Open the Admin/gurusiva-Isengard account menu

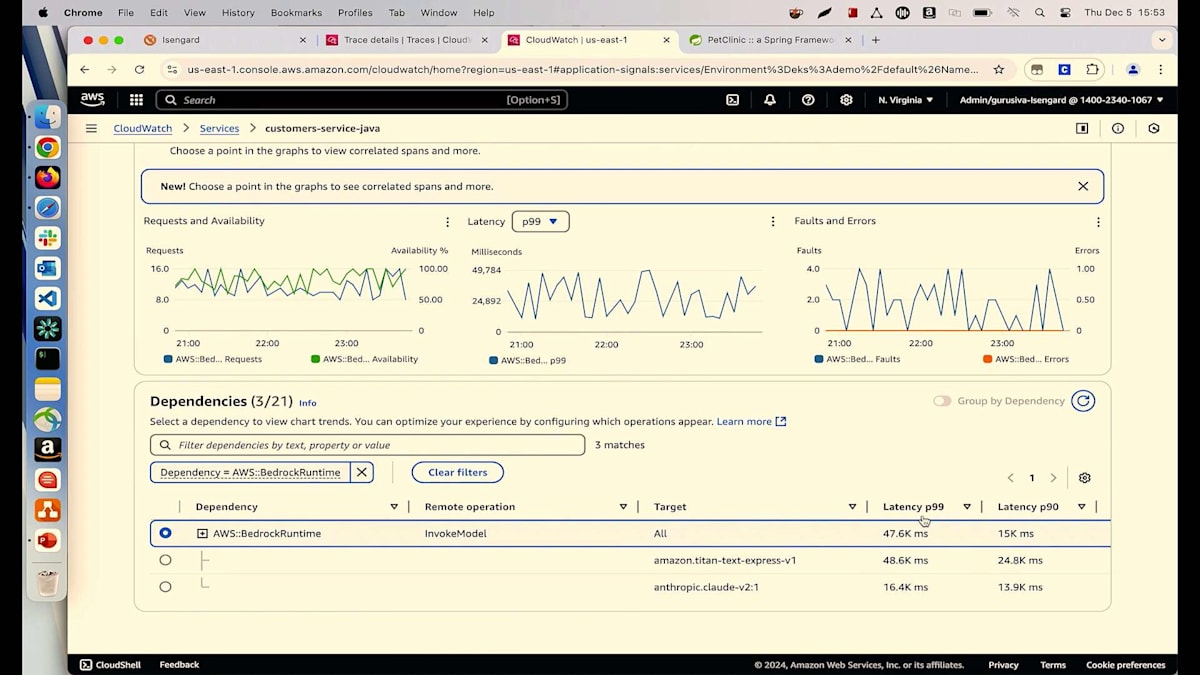[x=1061, y=100]
